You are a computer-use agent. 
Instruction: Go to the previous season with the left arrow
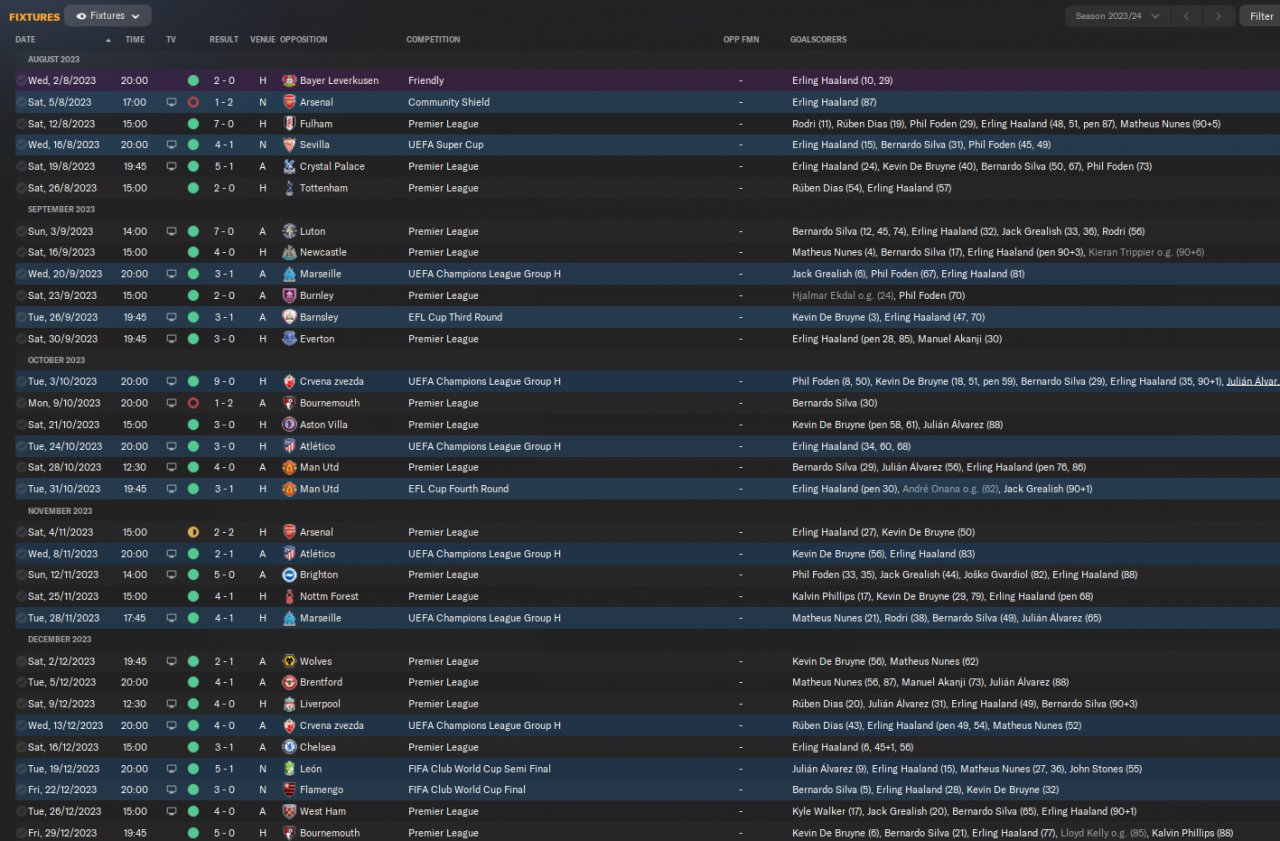point(1186,16)
